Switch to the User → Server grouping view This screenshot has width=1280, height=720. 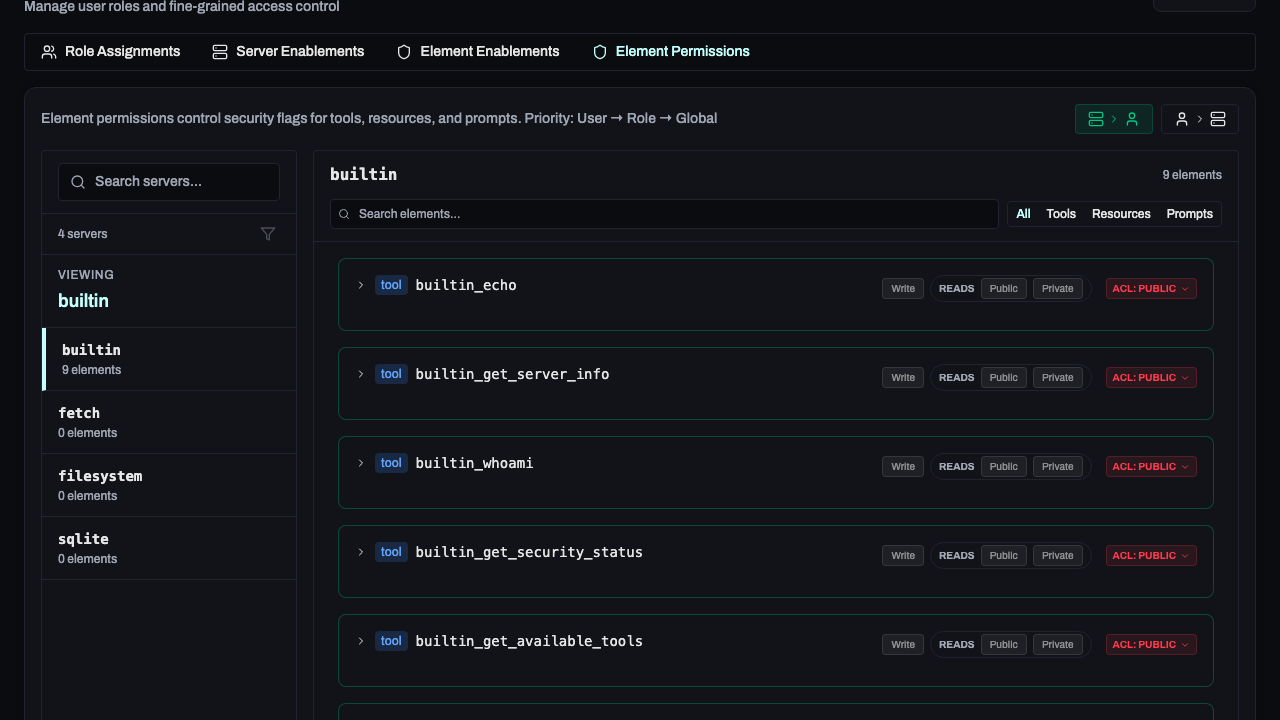(x=1199, y=118)
